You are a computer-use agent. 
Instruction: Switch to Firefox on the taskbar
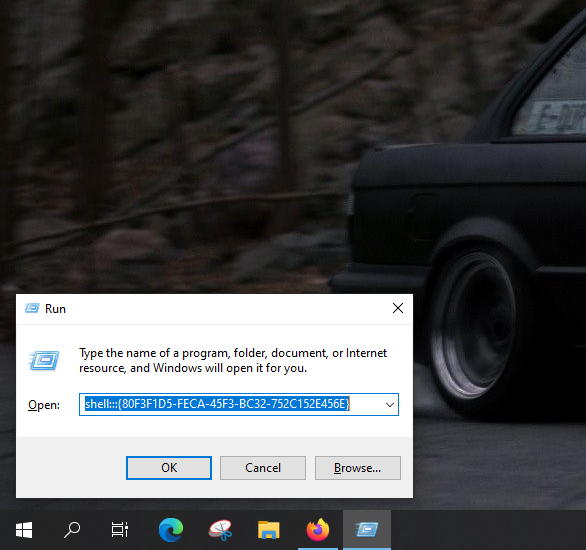point(318,530)
